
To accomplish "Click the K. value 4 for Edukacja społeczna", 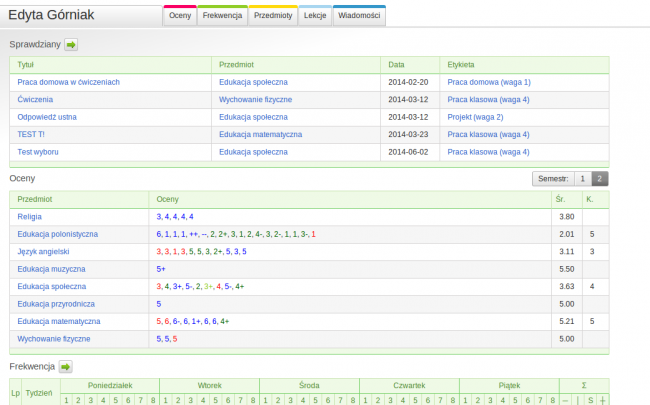I will 592,286.
